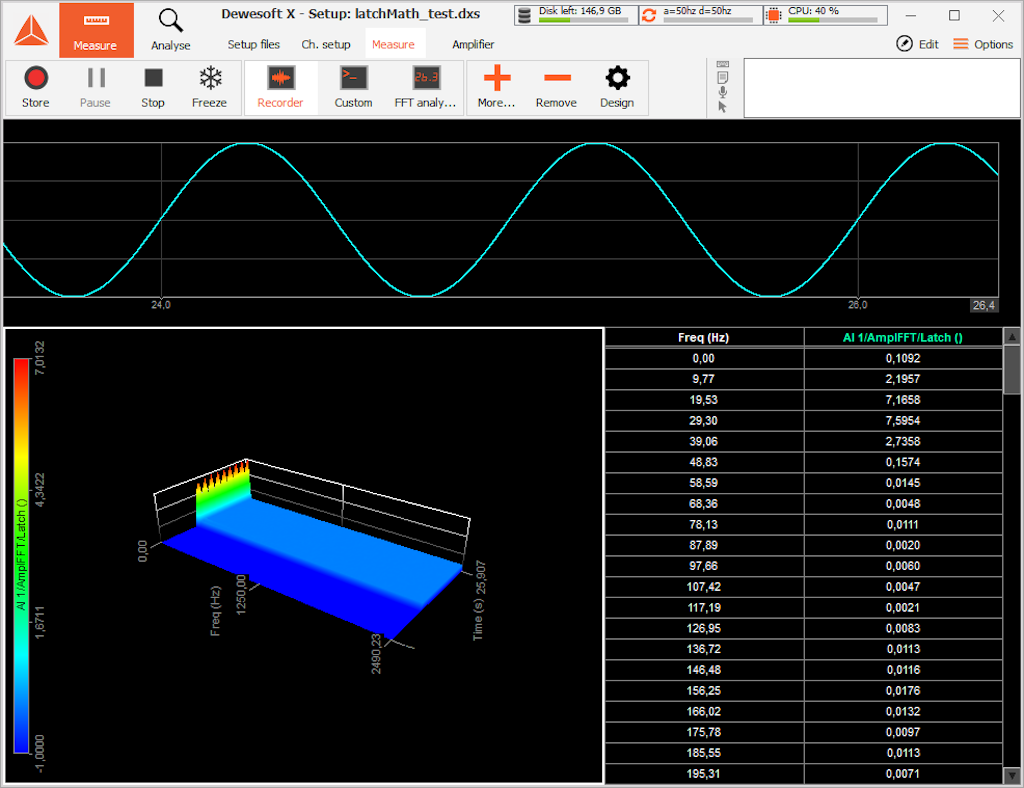
Task: Click the microphone voice event icon
Action: [x=722, y=92]
